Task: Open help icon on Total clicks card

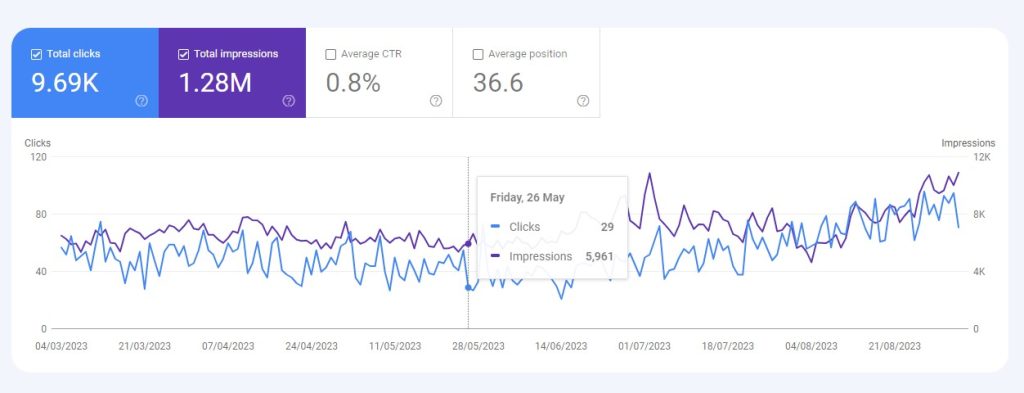Action: pos(142,101)
